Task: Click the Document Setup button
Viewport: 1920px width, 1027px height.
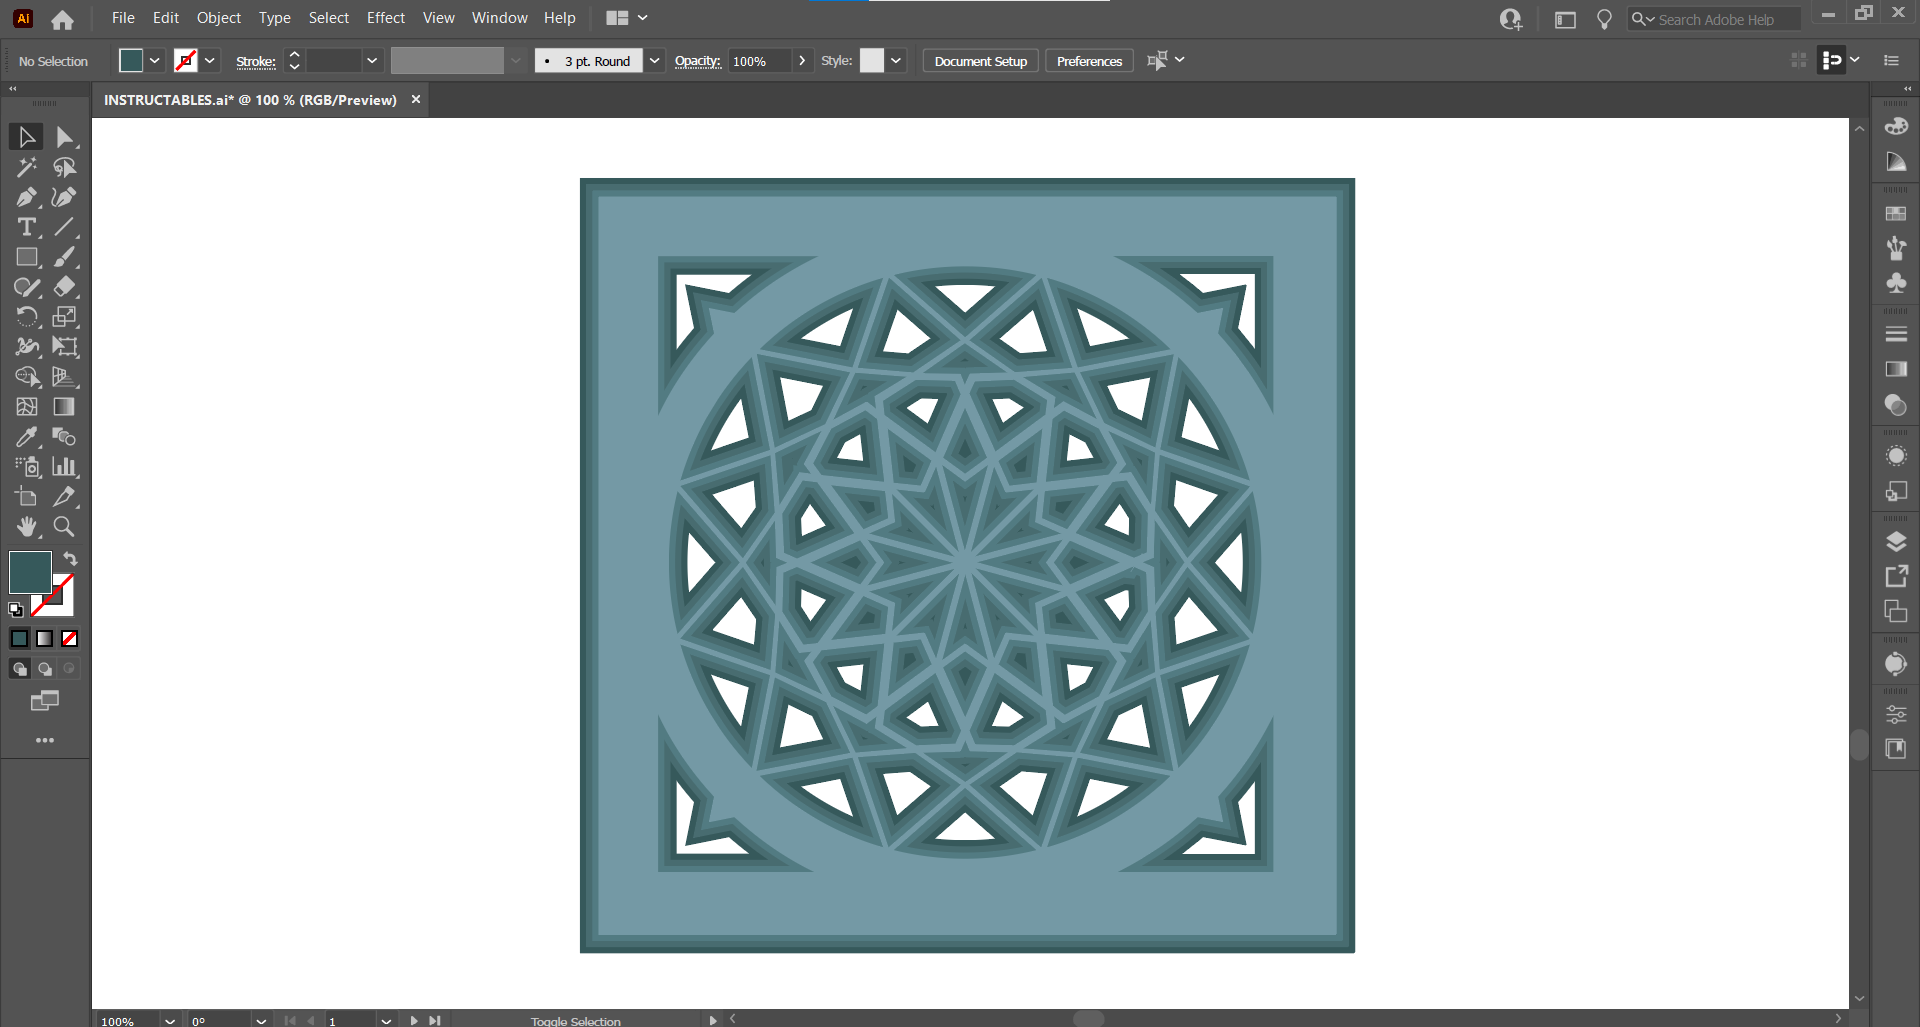Action: [x=981, y=61]
